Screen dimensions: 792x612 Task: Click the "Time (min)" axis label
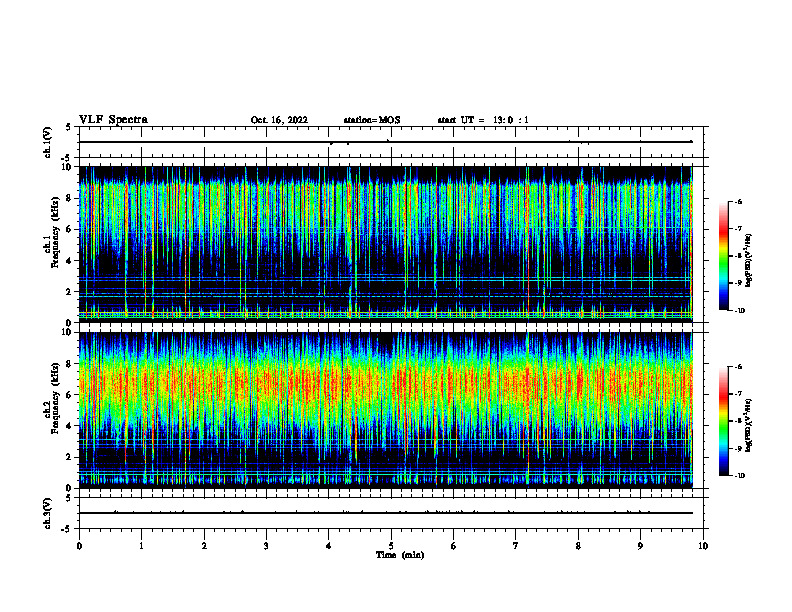(x=400, y=555)
